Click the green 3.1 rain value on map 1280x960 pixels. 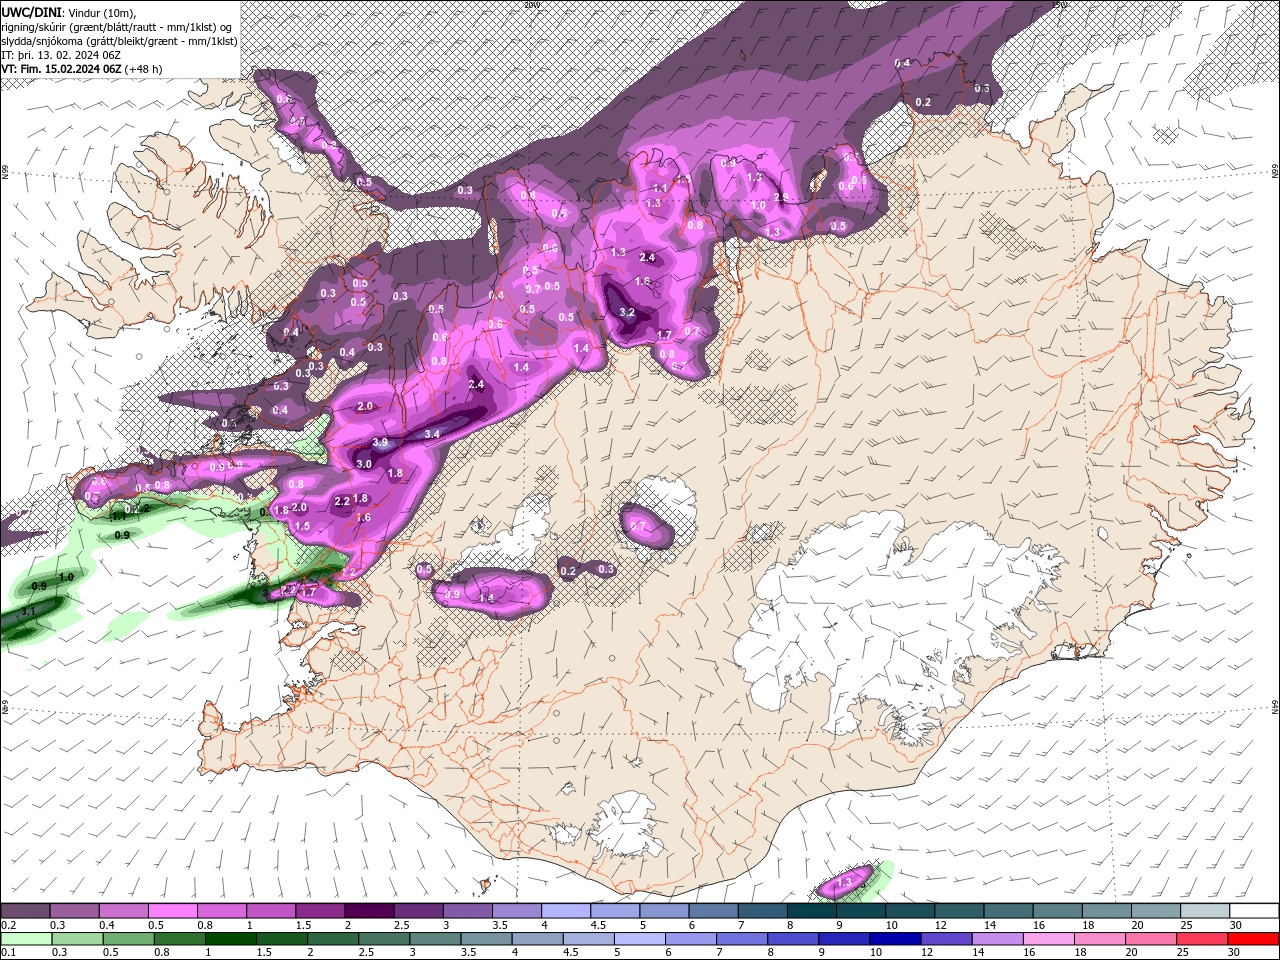tap(28, 610)
